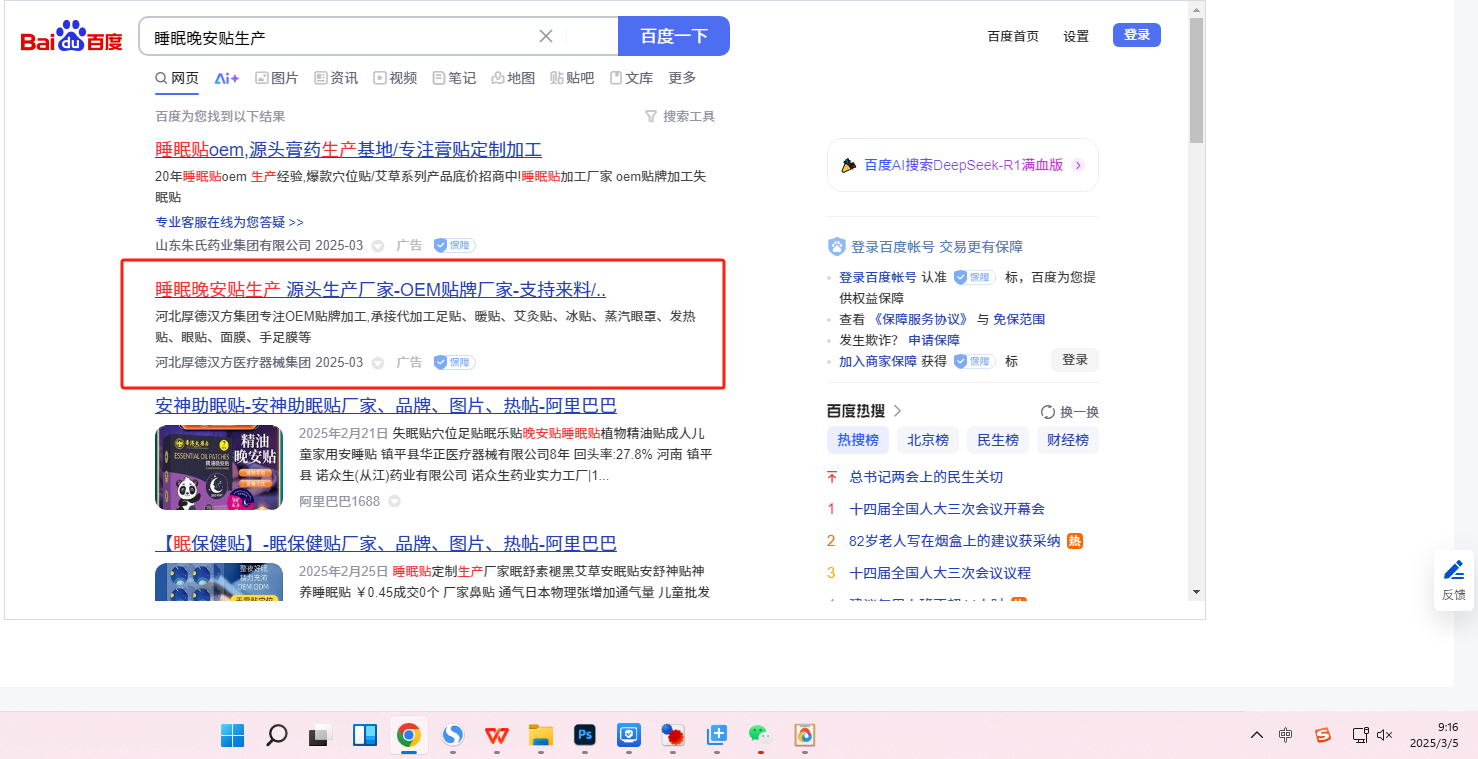Open File Explorer from the taskbar
Screen dimensions: 1478x759
coord(541,736)
